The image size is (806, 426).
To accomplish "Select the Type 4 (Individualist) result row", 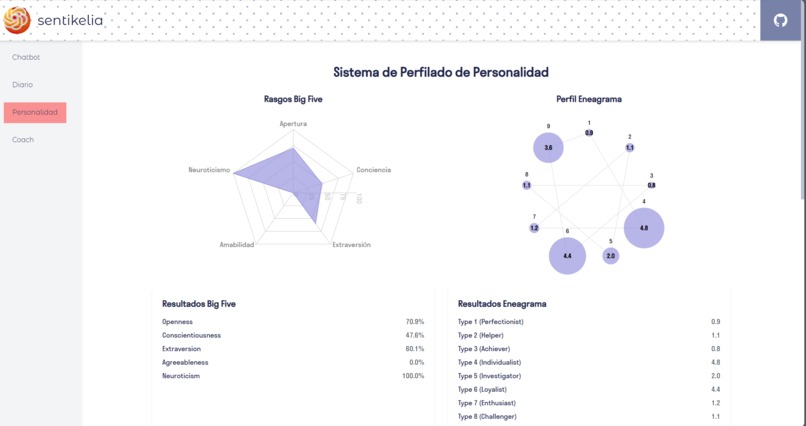I will point(589,362).
